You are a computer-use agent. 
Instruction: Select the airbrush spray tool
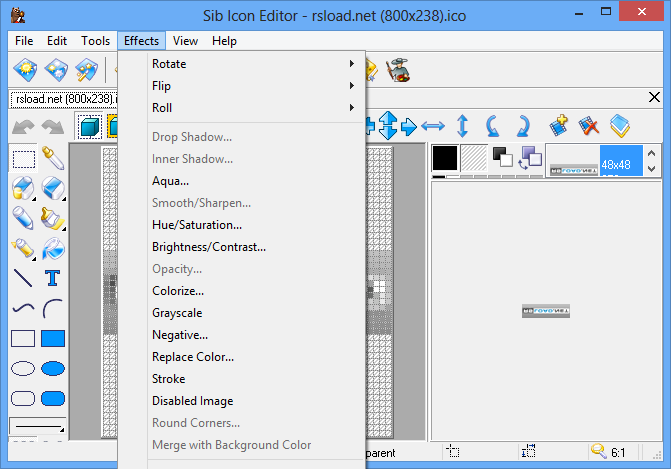pyautogui.click(x=24, y=249)
